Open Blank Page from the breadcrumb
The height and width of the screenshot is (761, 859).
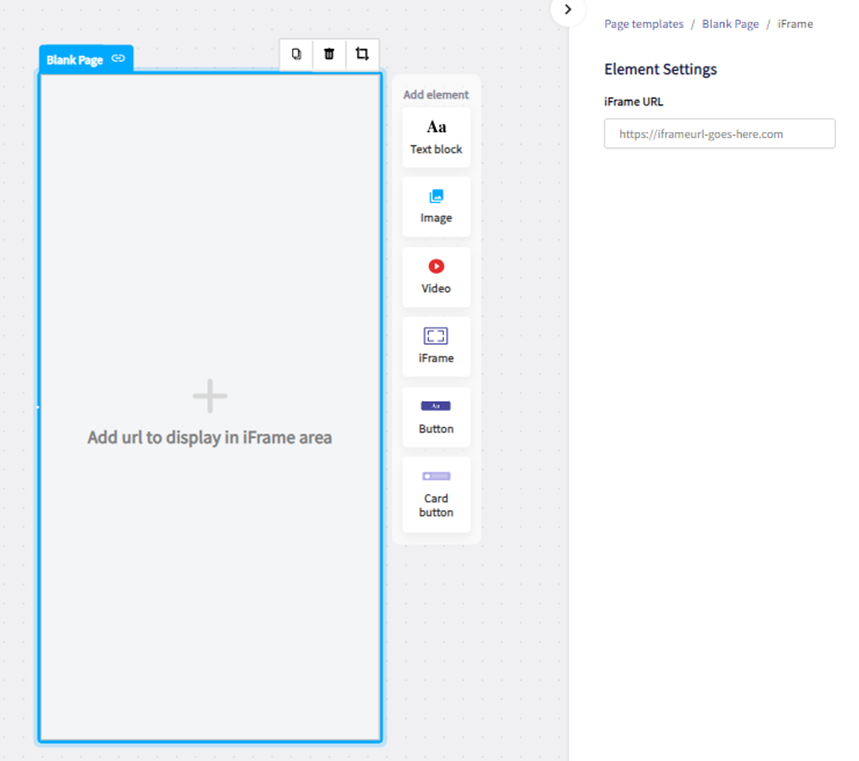[730, 23]
